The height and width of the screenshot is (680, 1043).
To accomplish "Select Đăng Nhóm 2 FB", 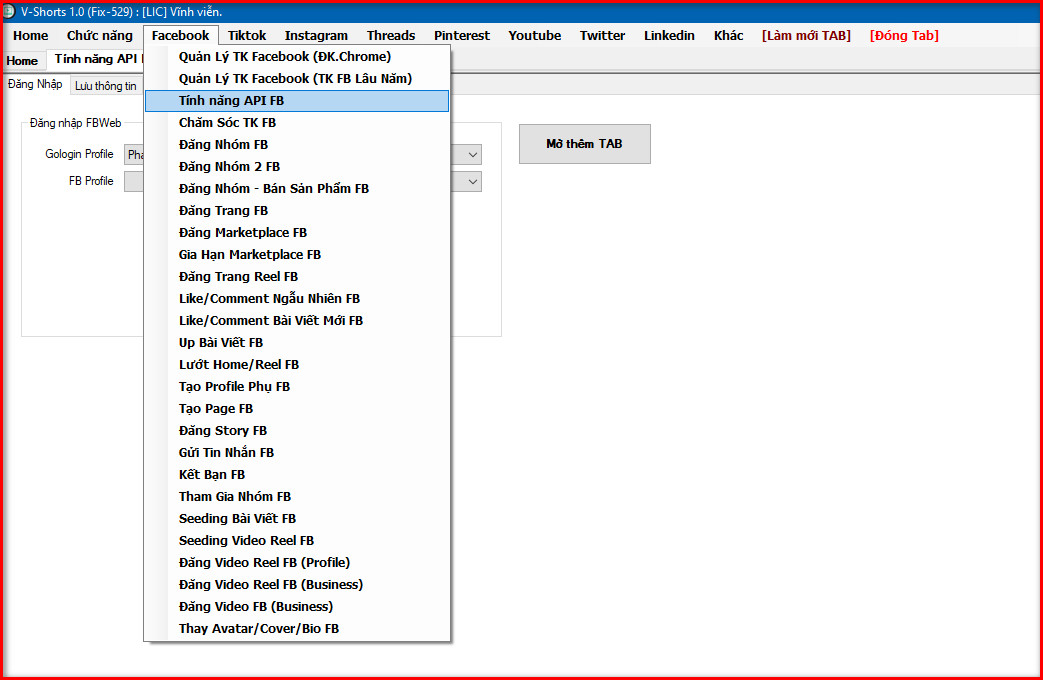I will point(297,166).
